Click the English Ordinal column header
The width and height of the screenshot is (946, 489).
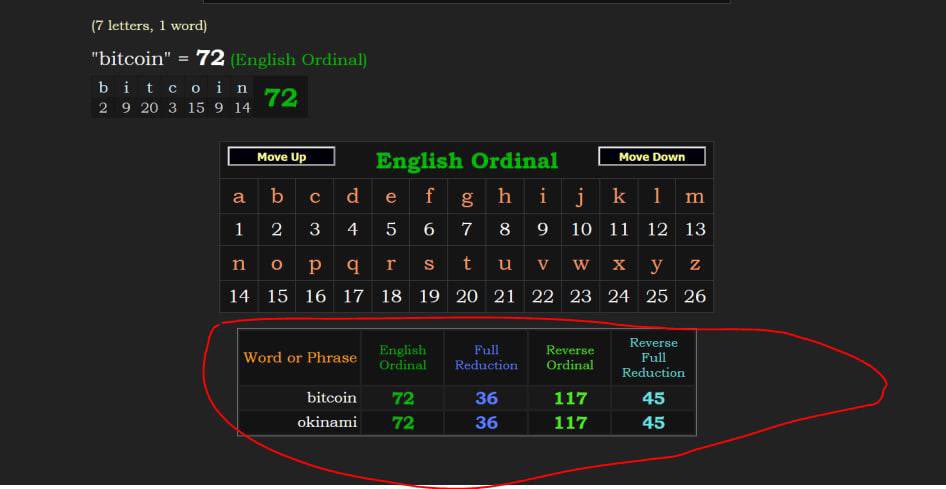402,358
